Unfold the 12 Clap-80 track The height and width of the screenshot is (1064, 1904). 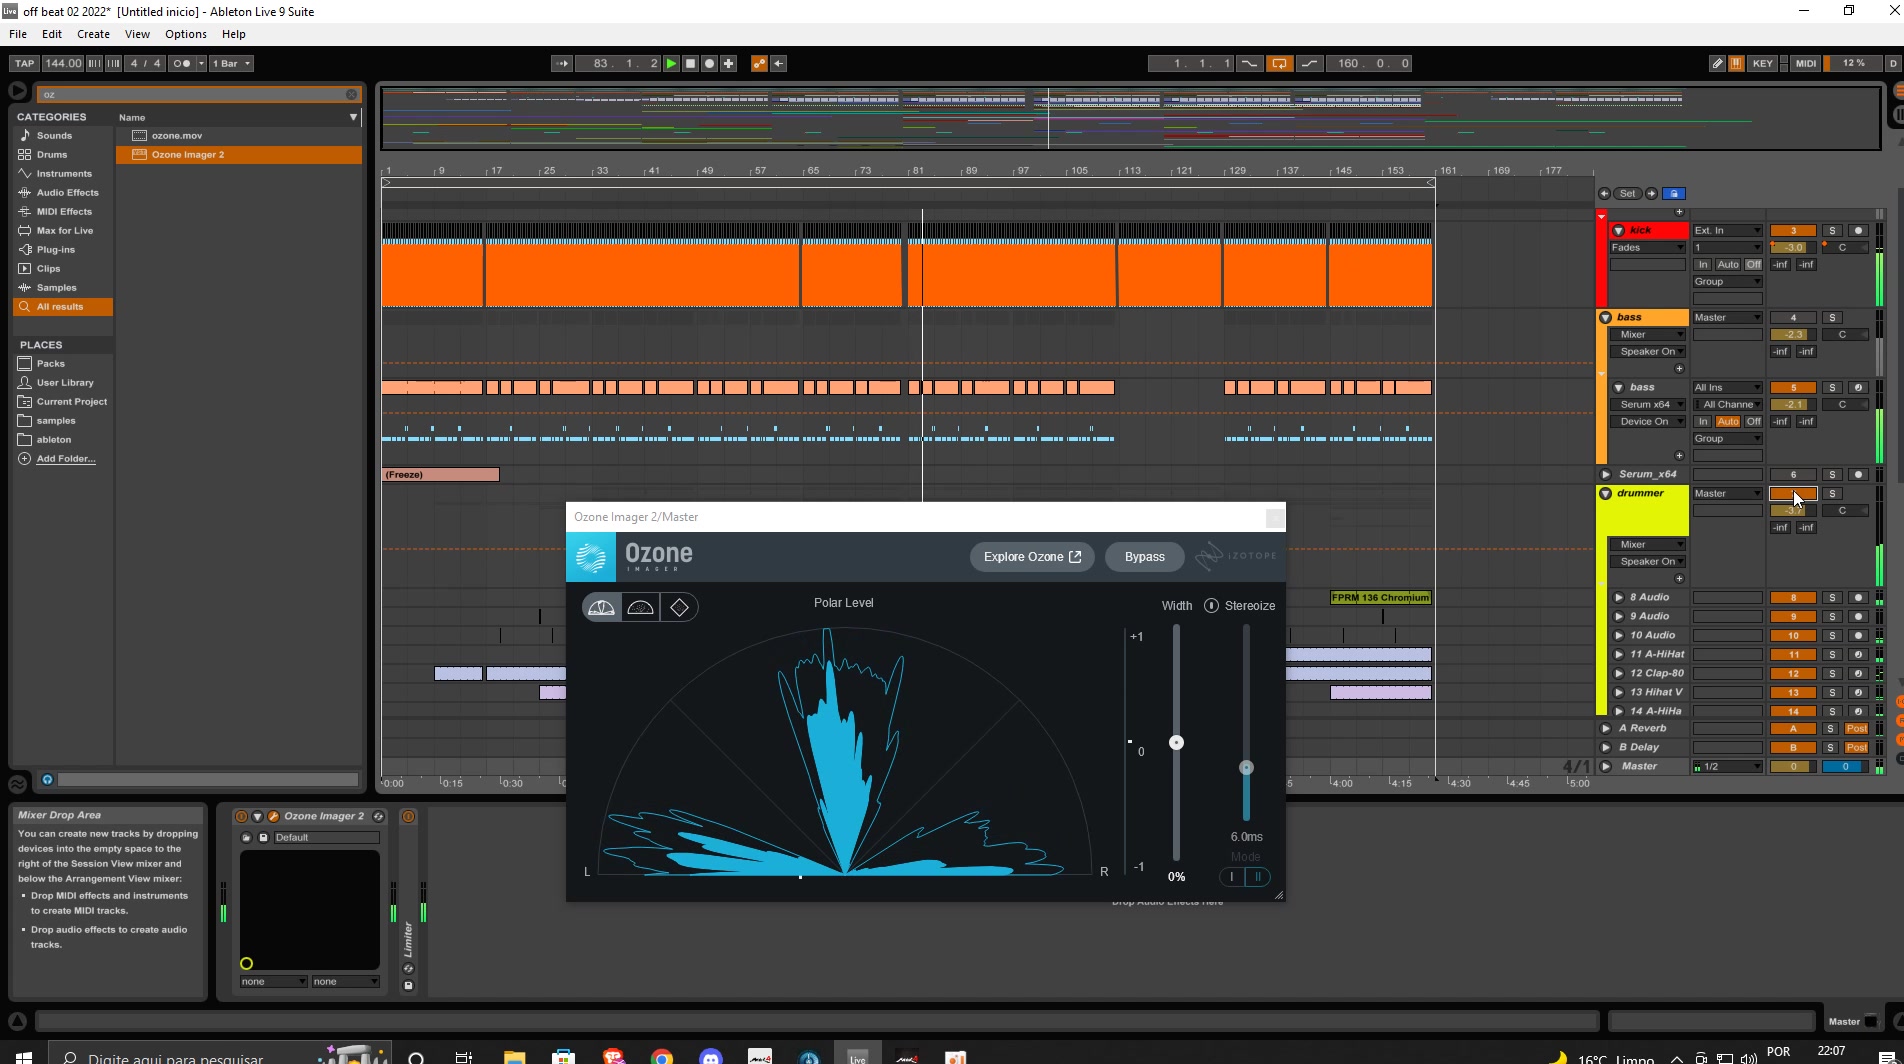click(x=1619, y=674)
